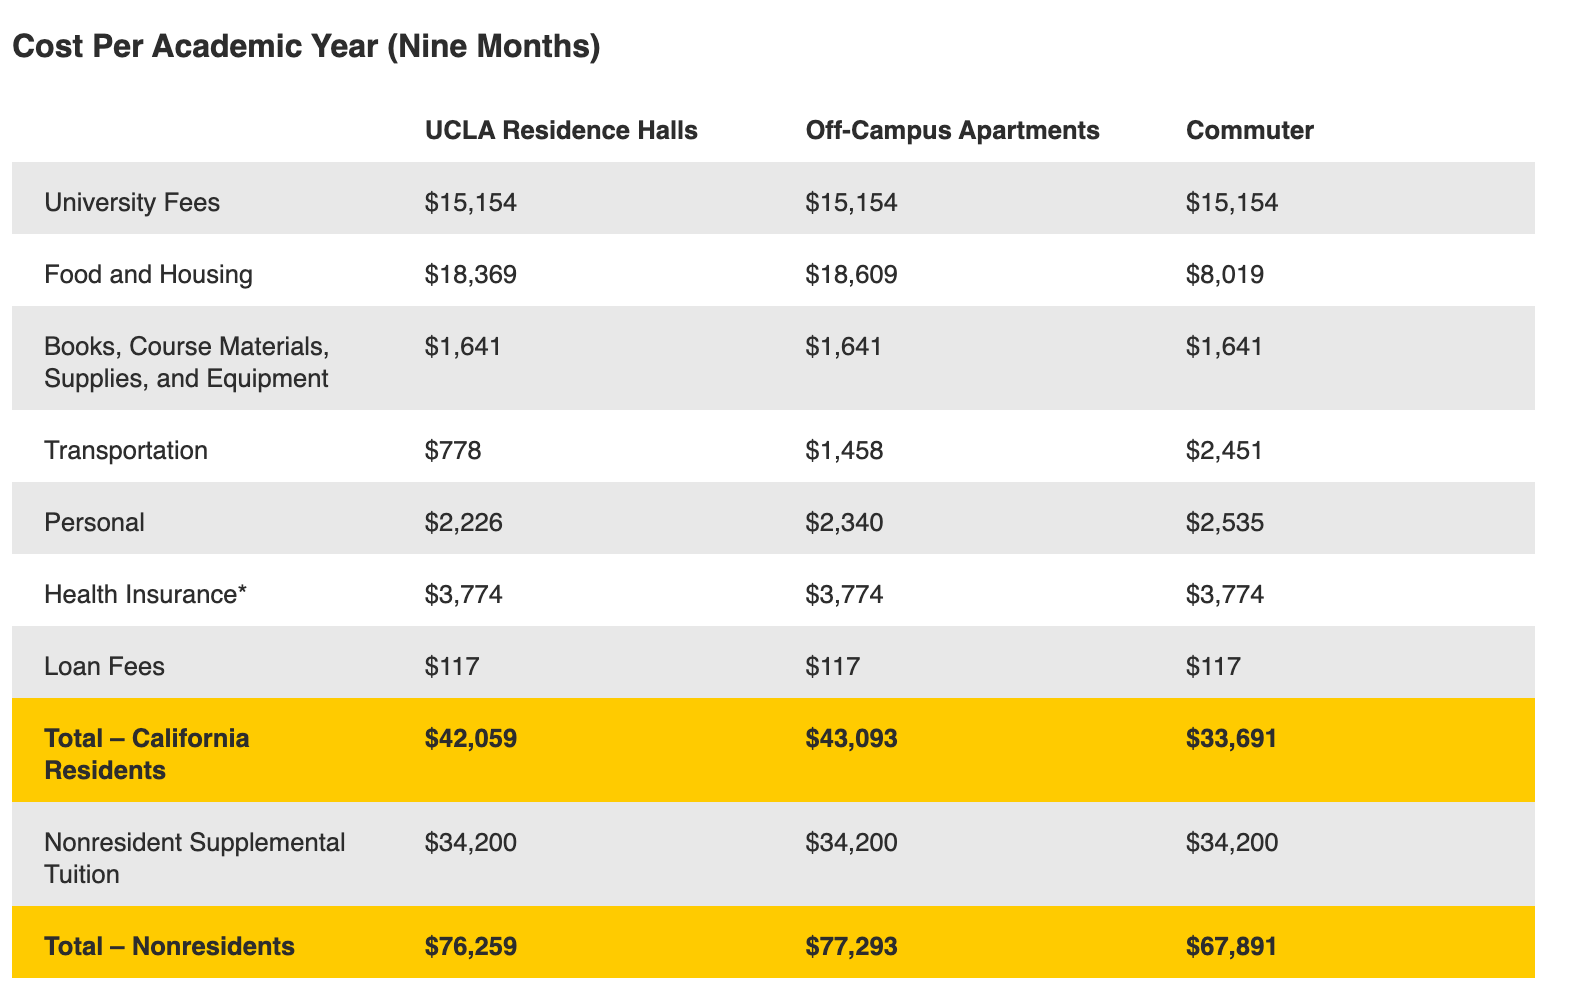Image resolution: width=1574 pixels, height=1006 pixels.
Task: Select the Off-Campus Apartments column header
Action: coord(952,130)
